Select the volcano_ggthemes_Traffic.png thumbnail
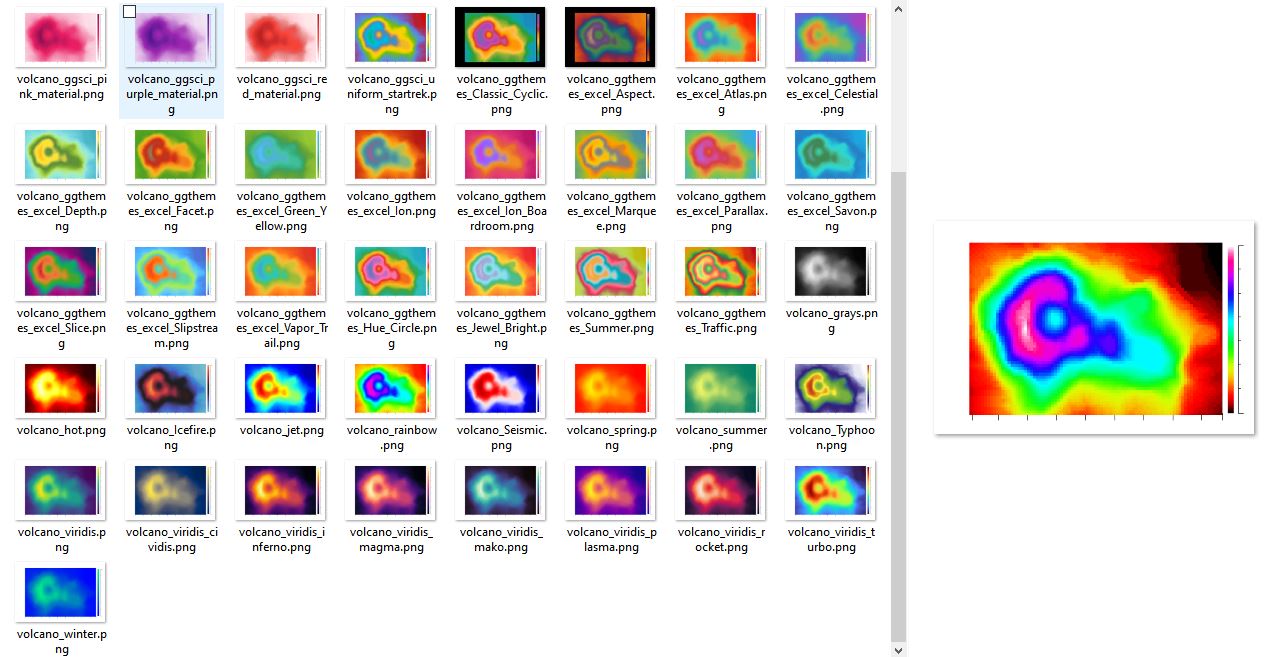This screenshot has height=657, width=1269. (720, 271)
